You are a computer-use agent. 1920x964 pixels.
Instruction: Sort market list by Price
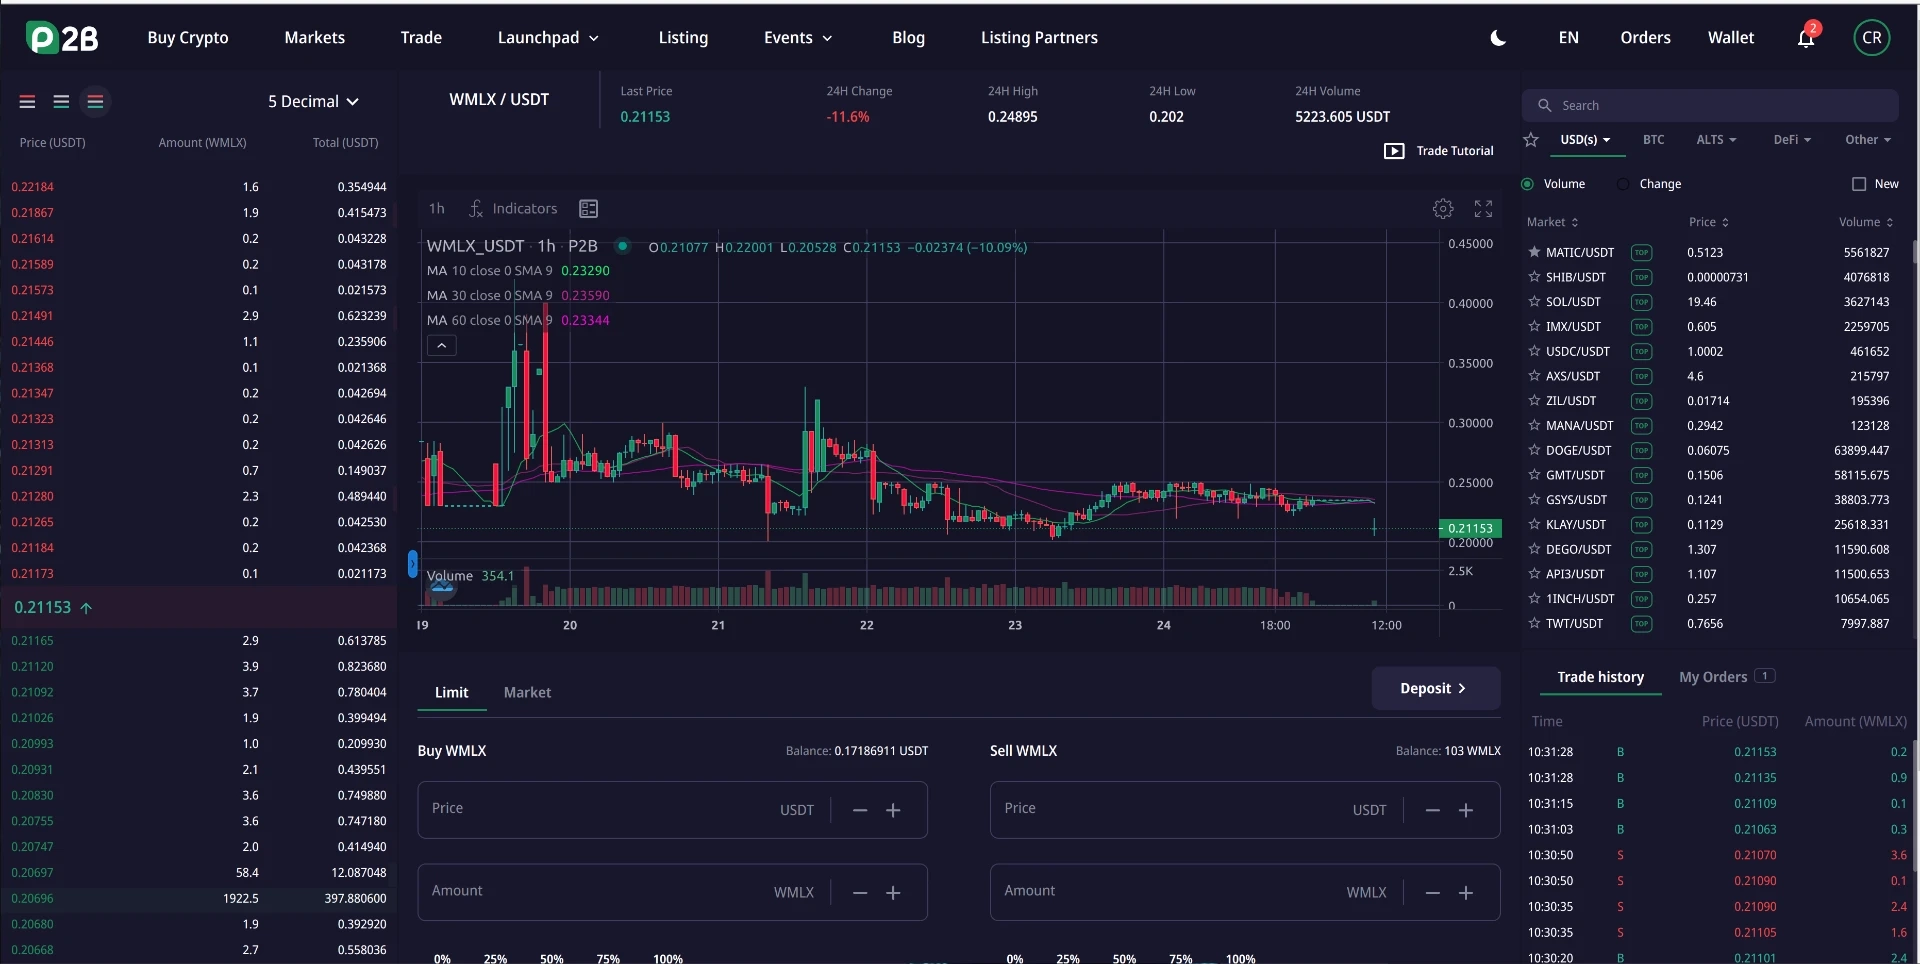[x=1709, y=222]
